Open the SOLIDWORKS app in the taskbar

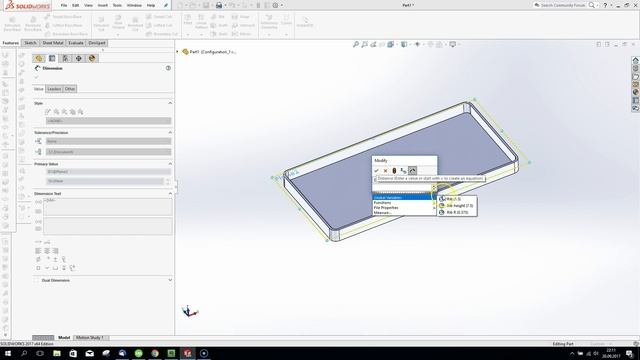pos(188,353)
